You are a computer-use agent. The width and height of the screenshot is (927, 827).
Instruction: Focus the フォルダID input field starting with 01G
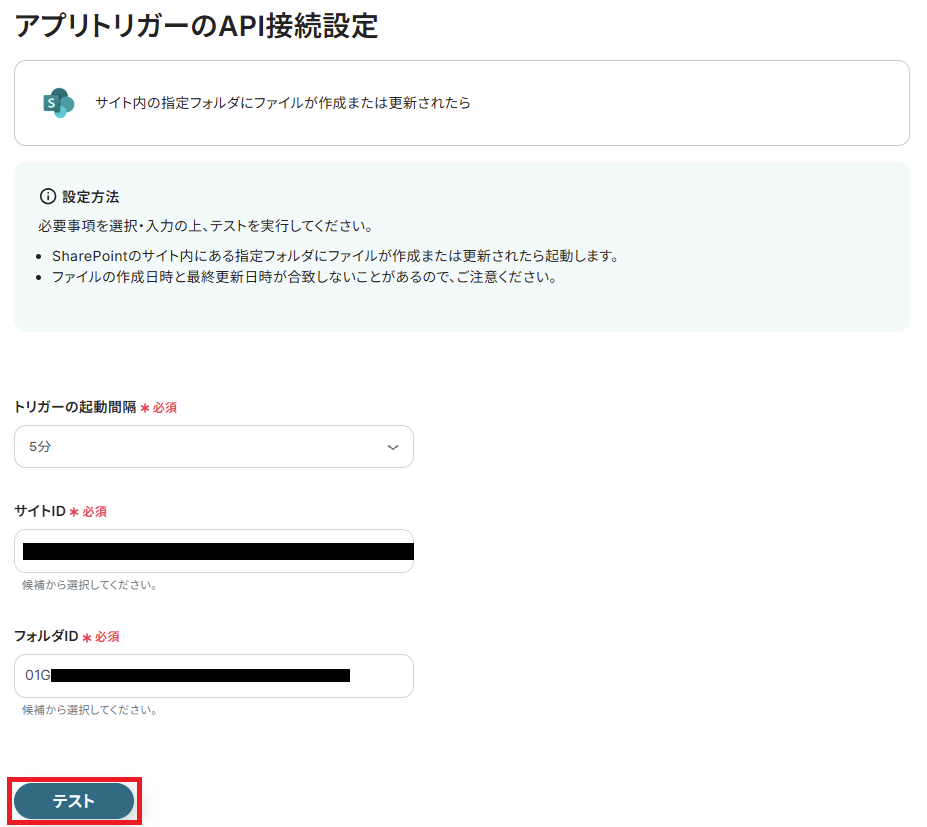(x=214, y=676)
